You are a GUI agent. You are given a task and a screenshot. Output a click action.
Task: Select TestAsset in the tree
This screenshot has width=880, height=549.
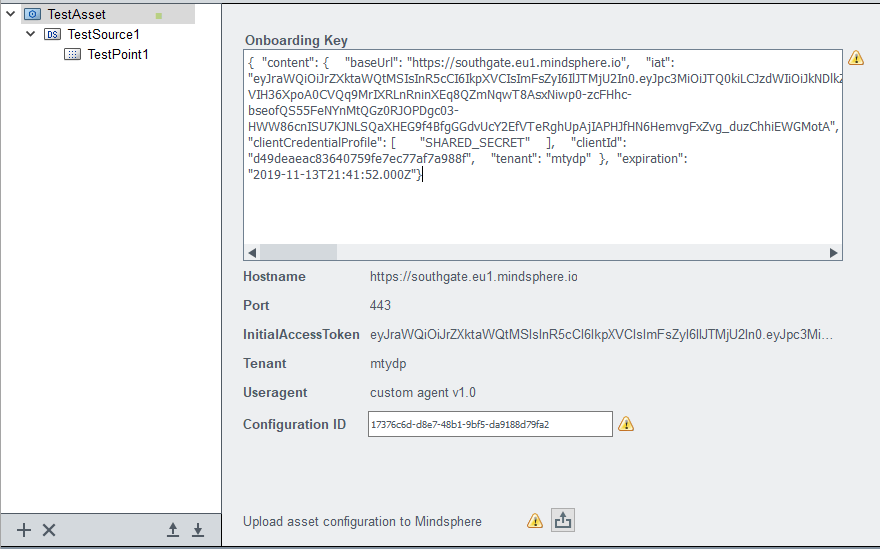click(x=76, y=14)
